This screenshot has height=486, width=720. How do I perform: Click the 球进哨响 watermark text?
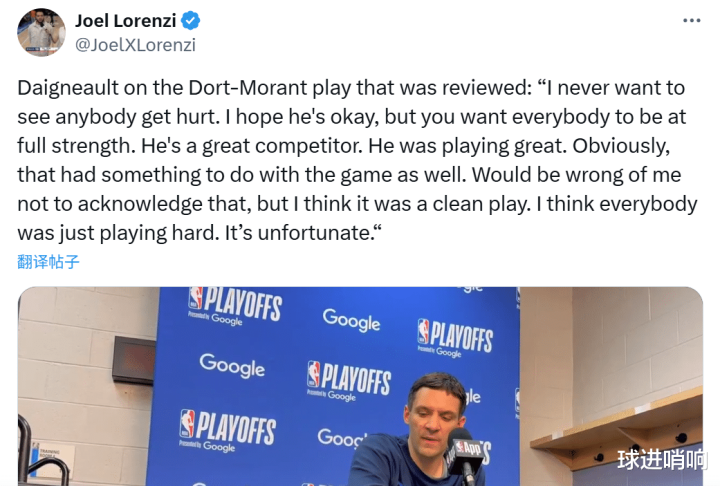[x=662, y=460]
